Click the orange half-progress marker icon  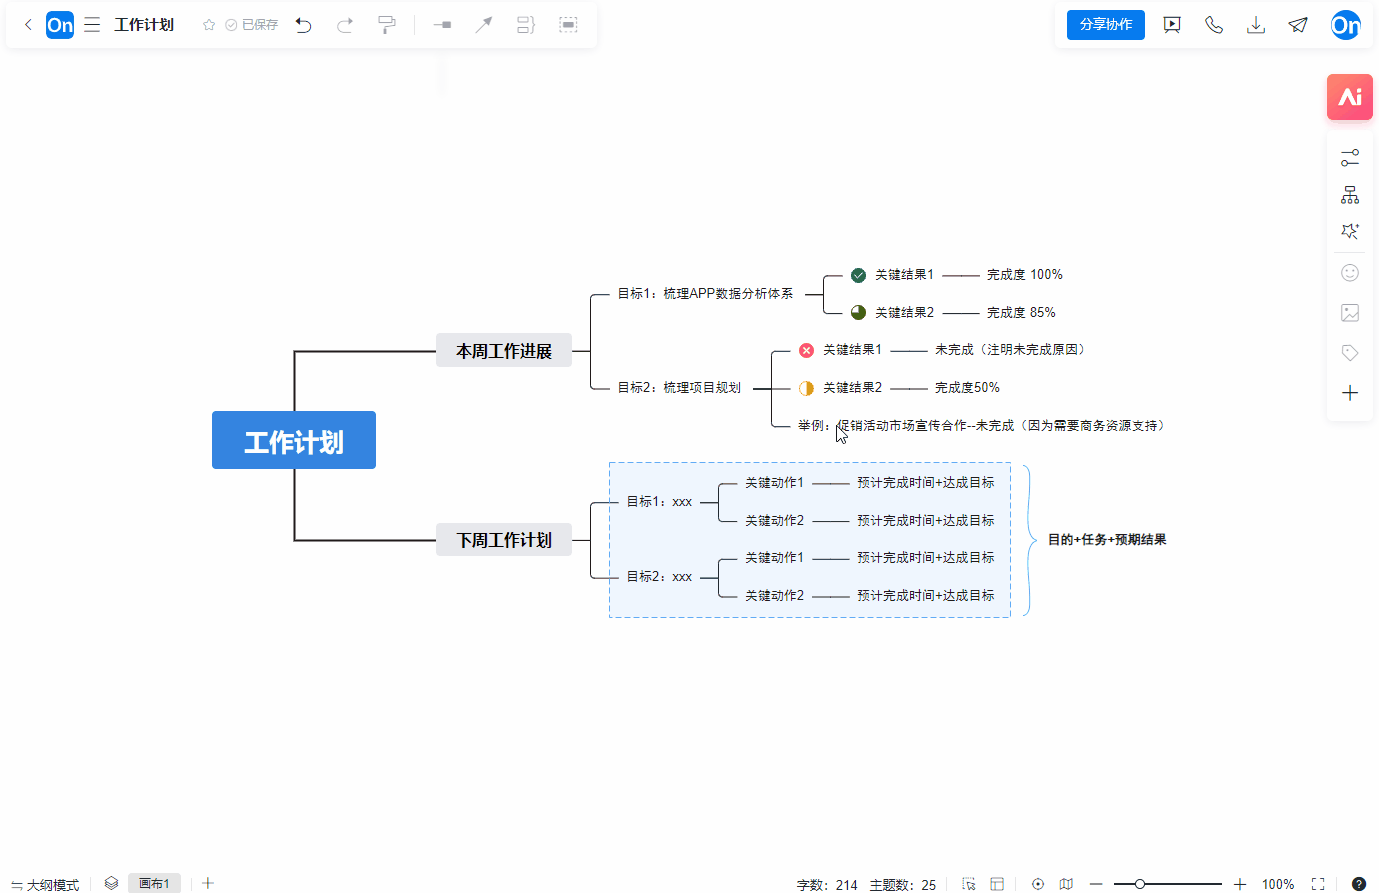click(806, 388)
